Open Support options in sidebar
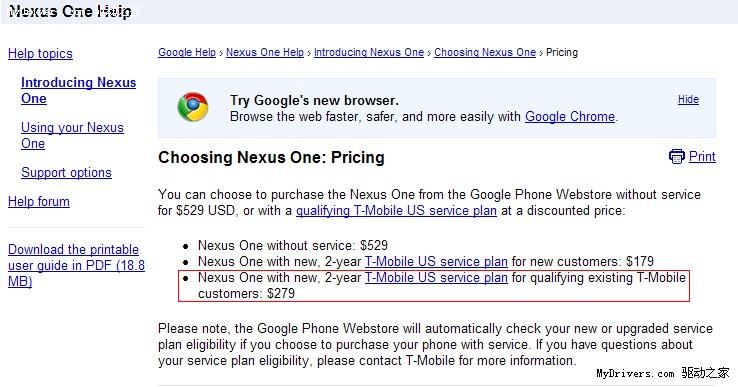Screen dimensions: 738x387 click(66, 172)
